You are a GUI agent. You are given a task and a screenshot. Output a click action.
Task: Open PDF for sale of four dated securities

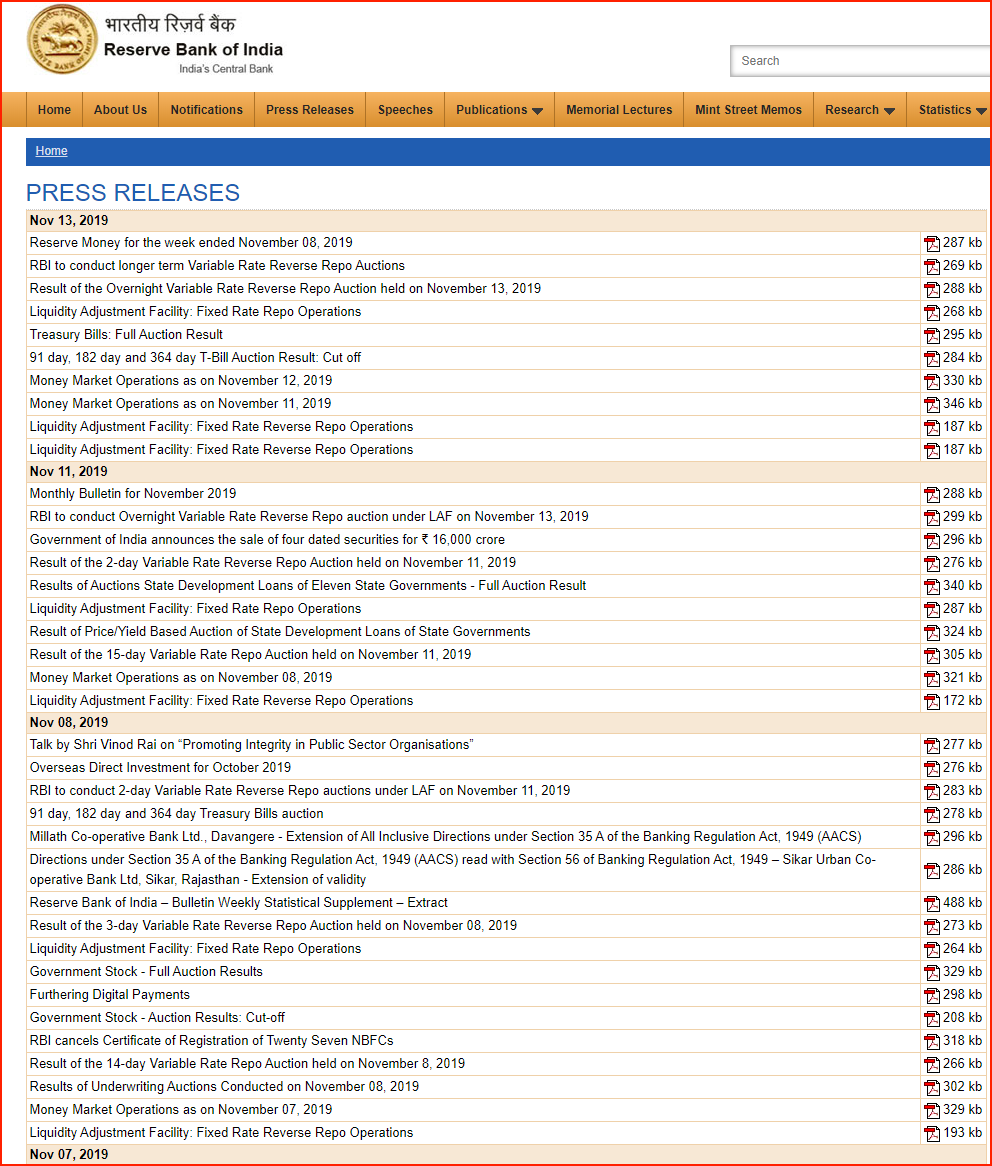click(932, 541)
